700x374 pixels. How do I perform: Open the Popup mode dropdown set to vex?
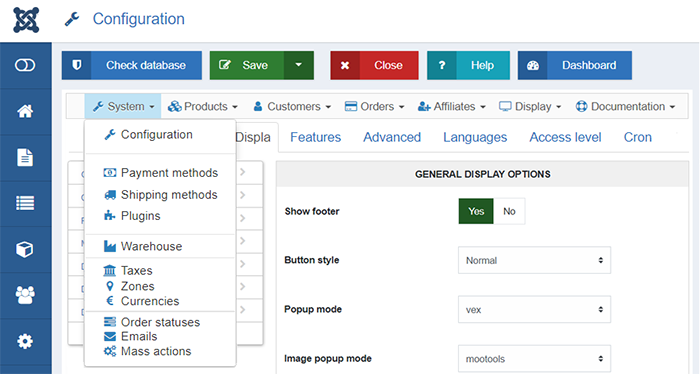pyautogui.click(x=534, y=309)
